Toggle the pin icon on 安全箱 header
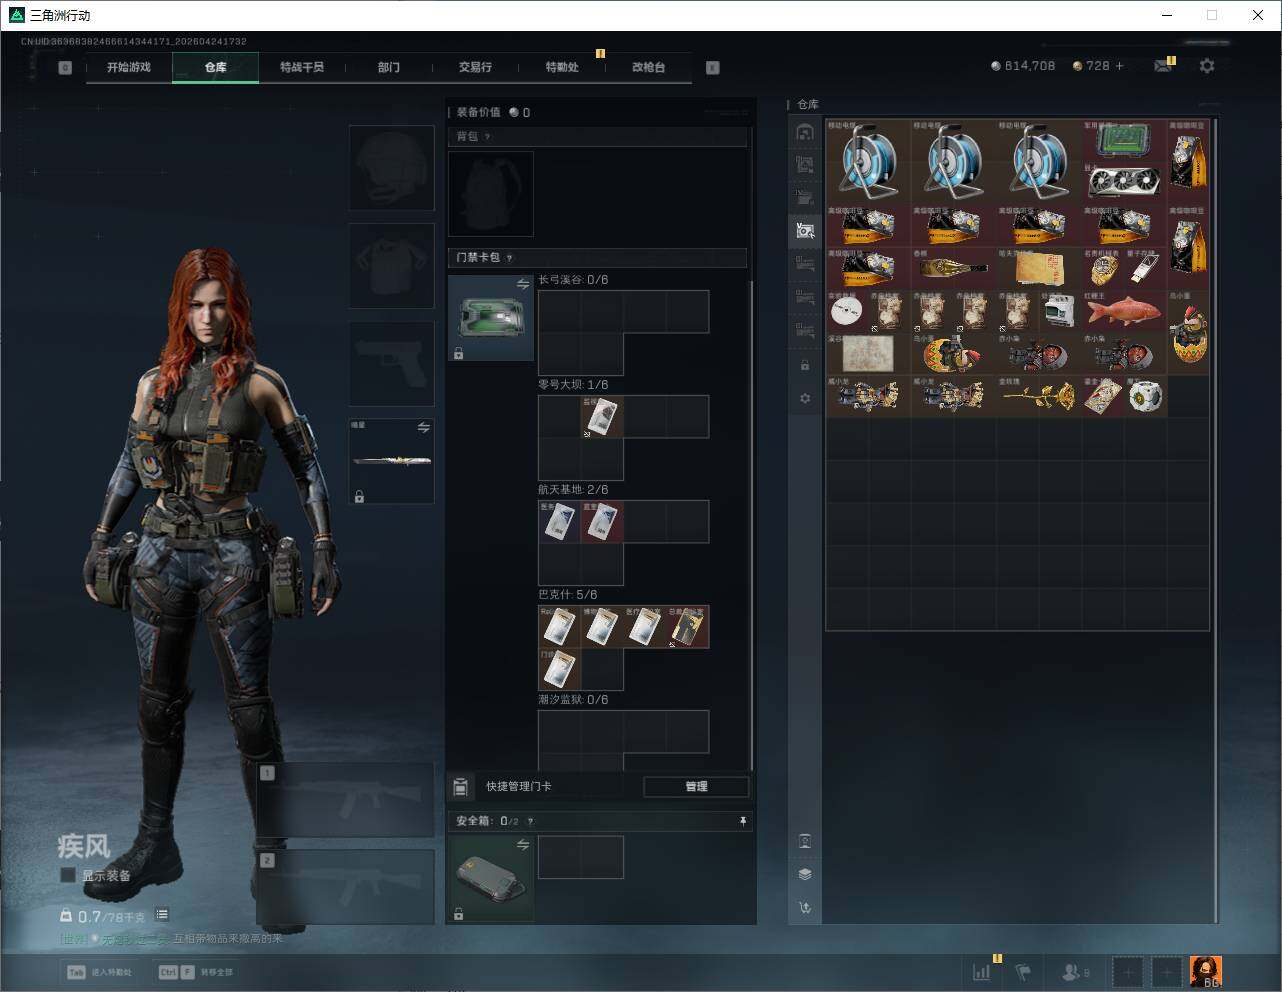Image resolution: width=1282 pixels, height=992 pixels. tap(742, 821)
